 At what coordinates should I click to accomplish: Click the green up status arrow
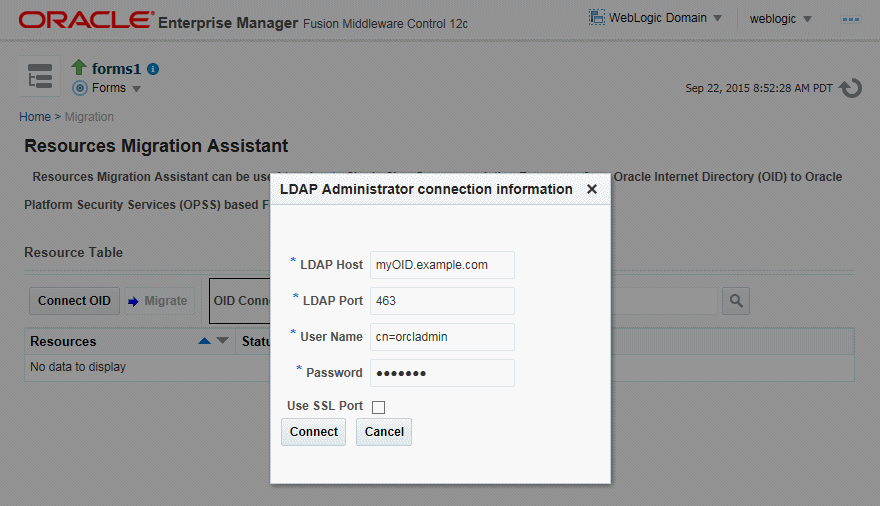coord(79,67)
